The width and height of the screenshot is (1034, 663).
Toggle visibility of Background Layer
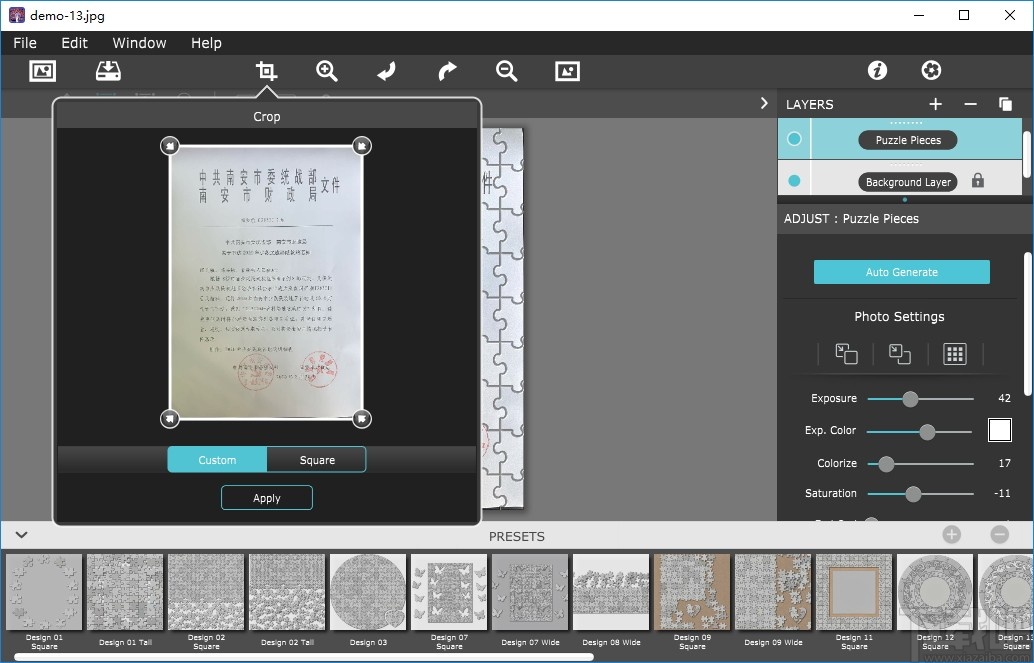[794, 181]
